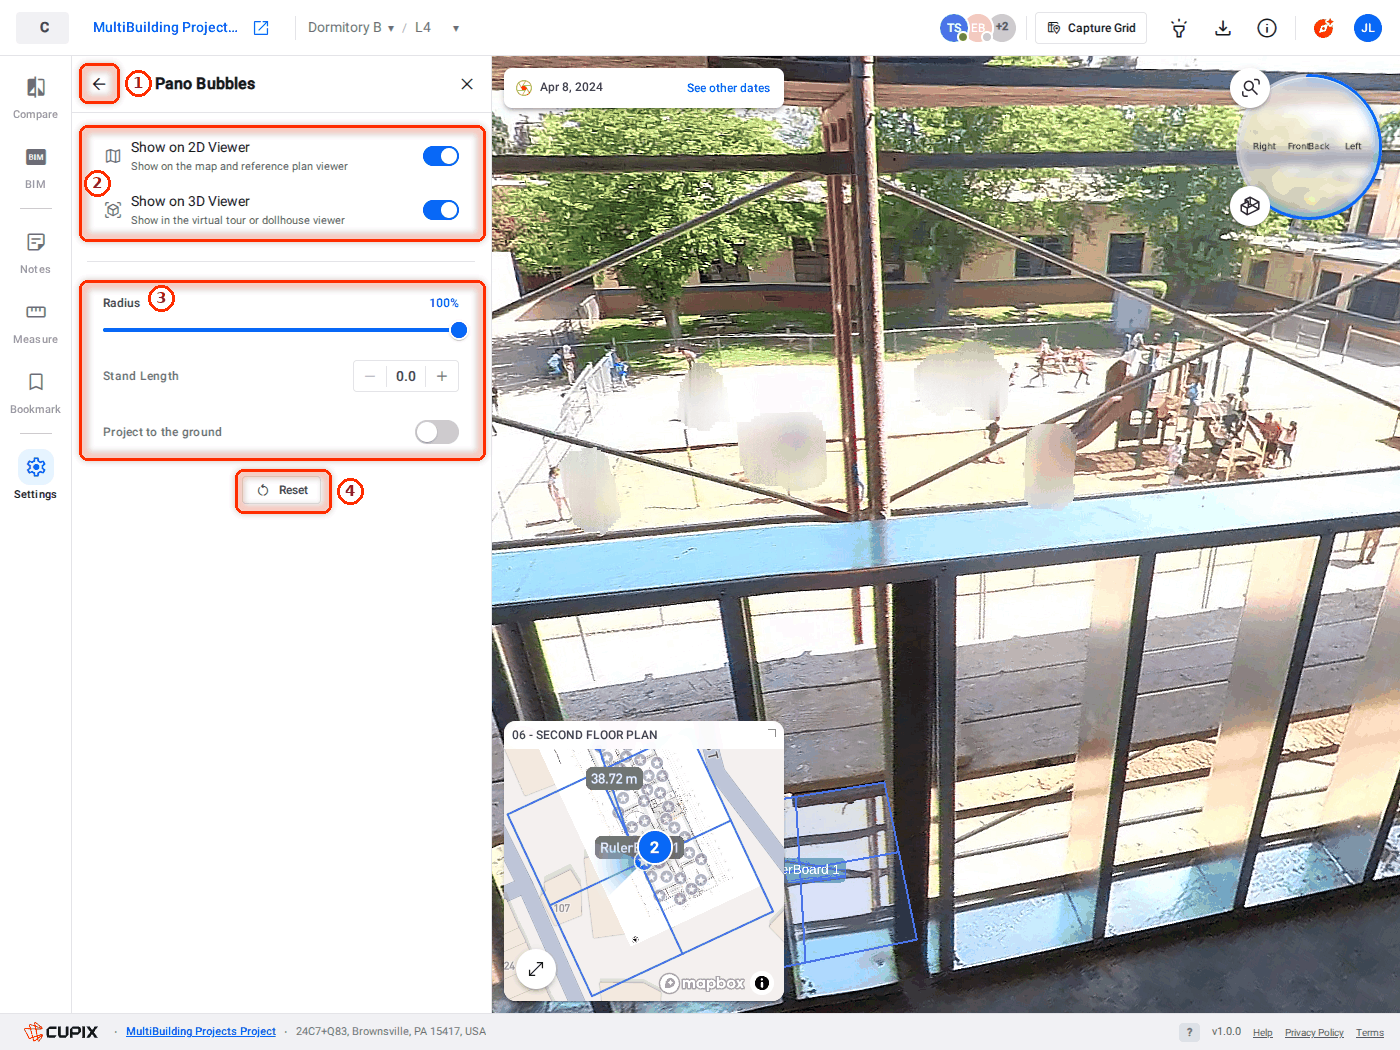Open the Dormitory B dropdown

351,28
